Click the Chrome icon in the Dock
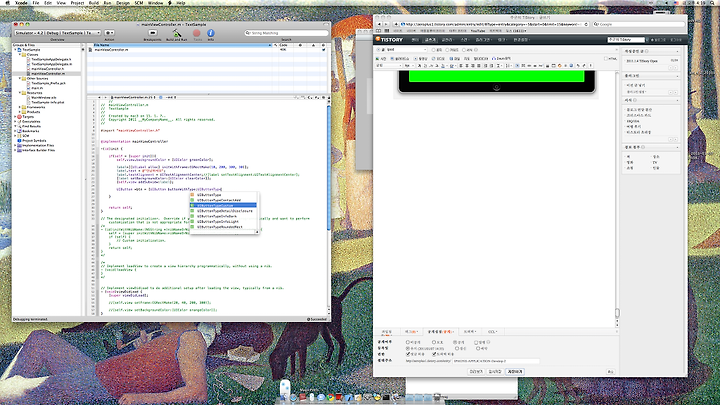Viewport: 720px width, 405px height. [x=330, y=397]
